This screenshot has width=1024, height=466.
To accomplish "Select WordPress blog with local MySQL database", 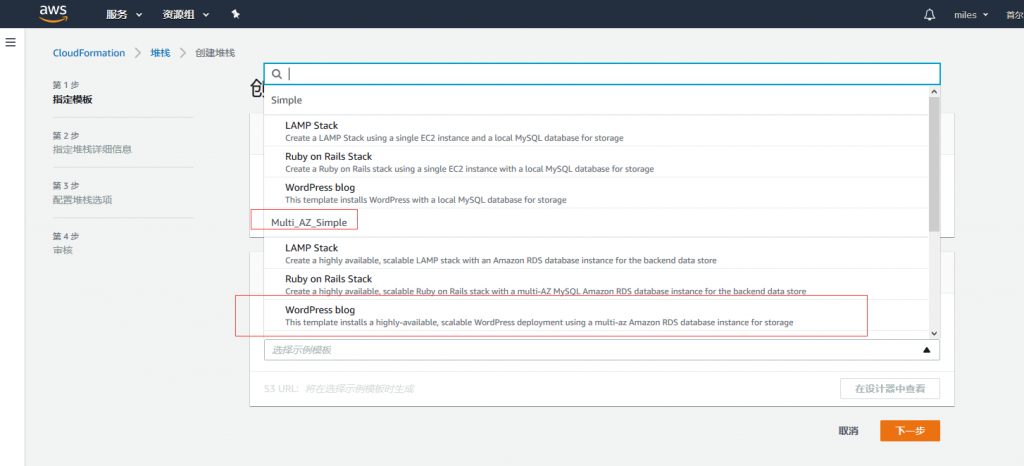I will [596, 193].
